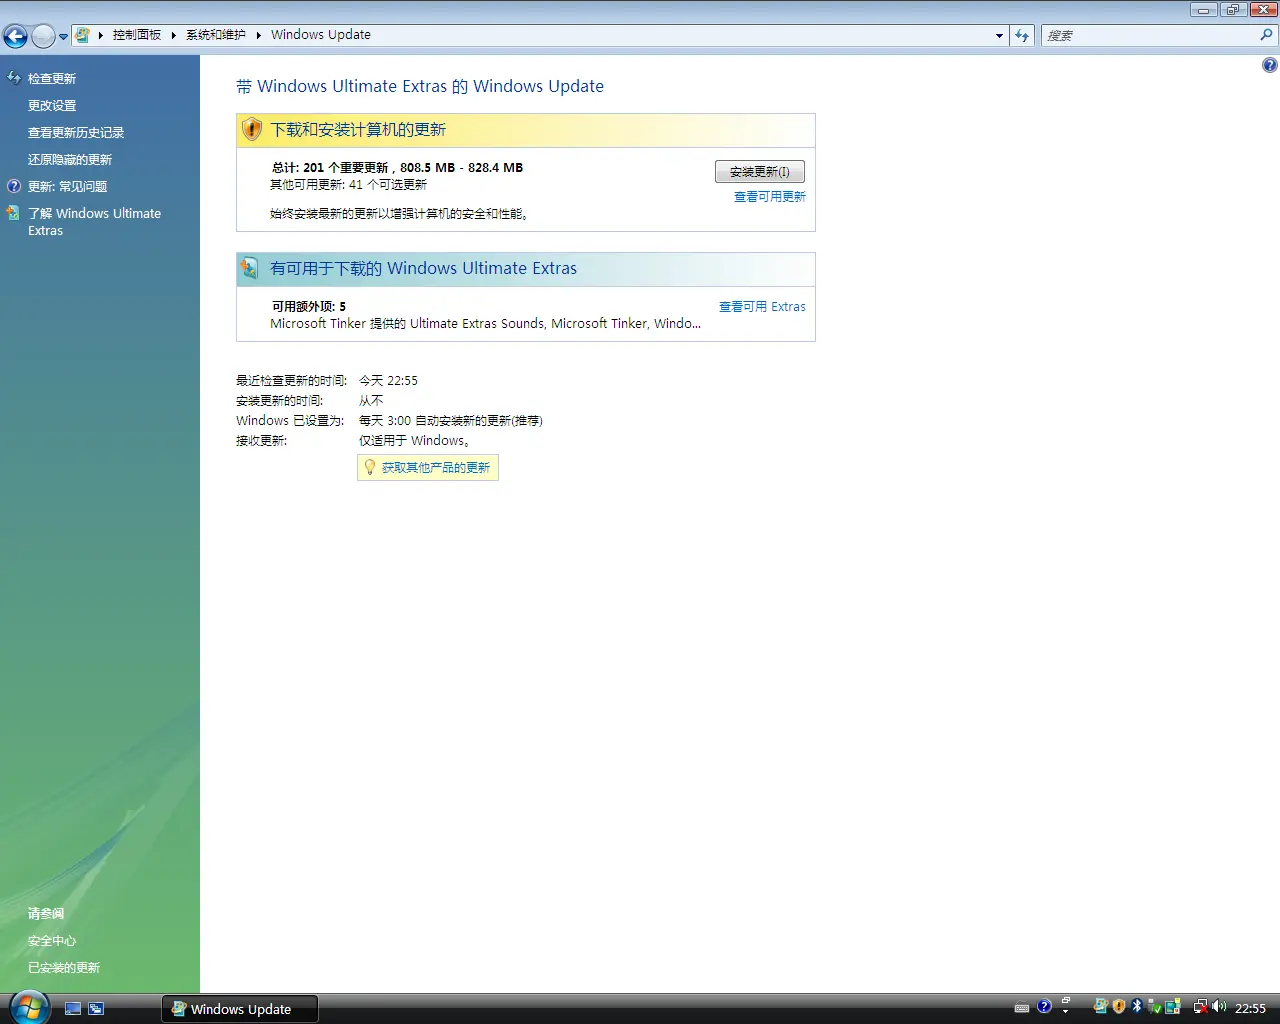Click the keyboard icon in the tray
The image size is (1280, 1024).
(1021, 1008)
